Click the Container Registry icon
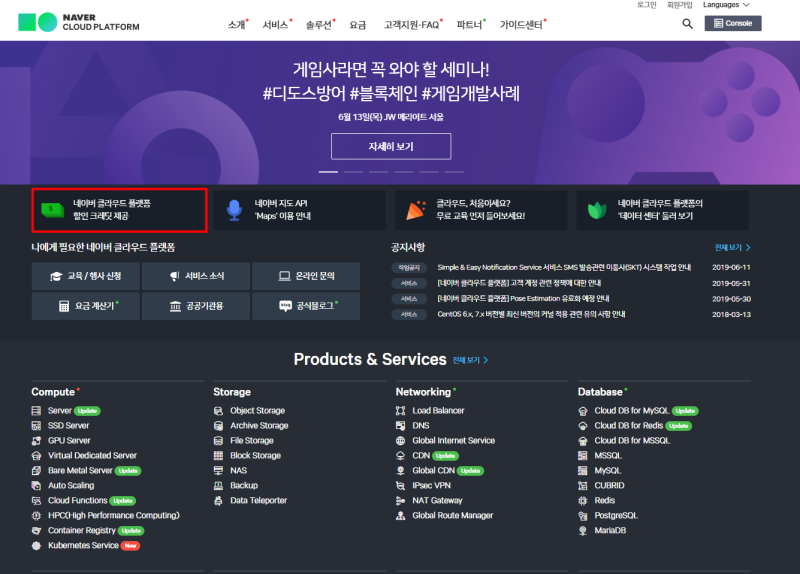800x574 pixels. click(x=36, y=531)
